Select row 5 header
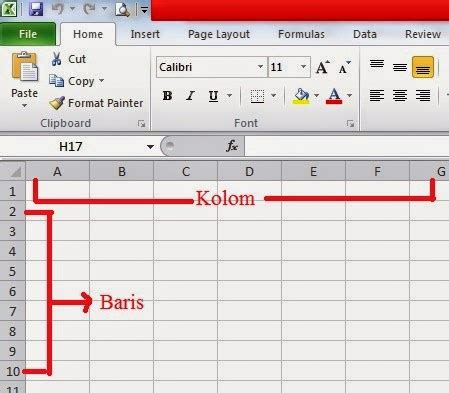The width and height of the screenshot is (449, 393). click(x=13, y=271)
